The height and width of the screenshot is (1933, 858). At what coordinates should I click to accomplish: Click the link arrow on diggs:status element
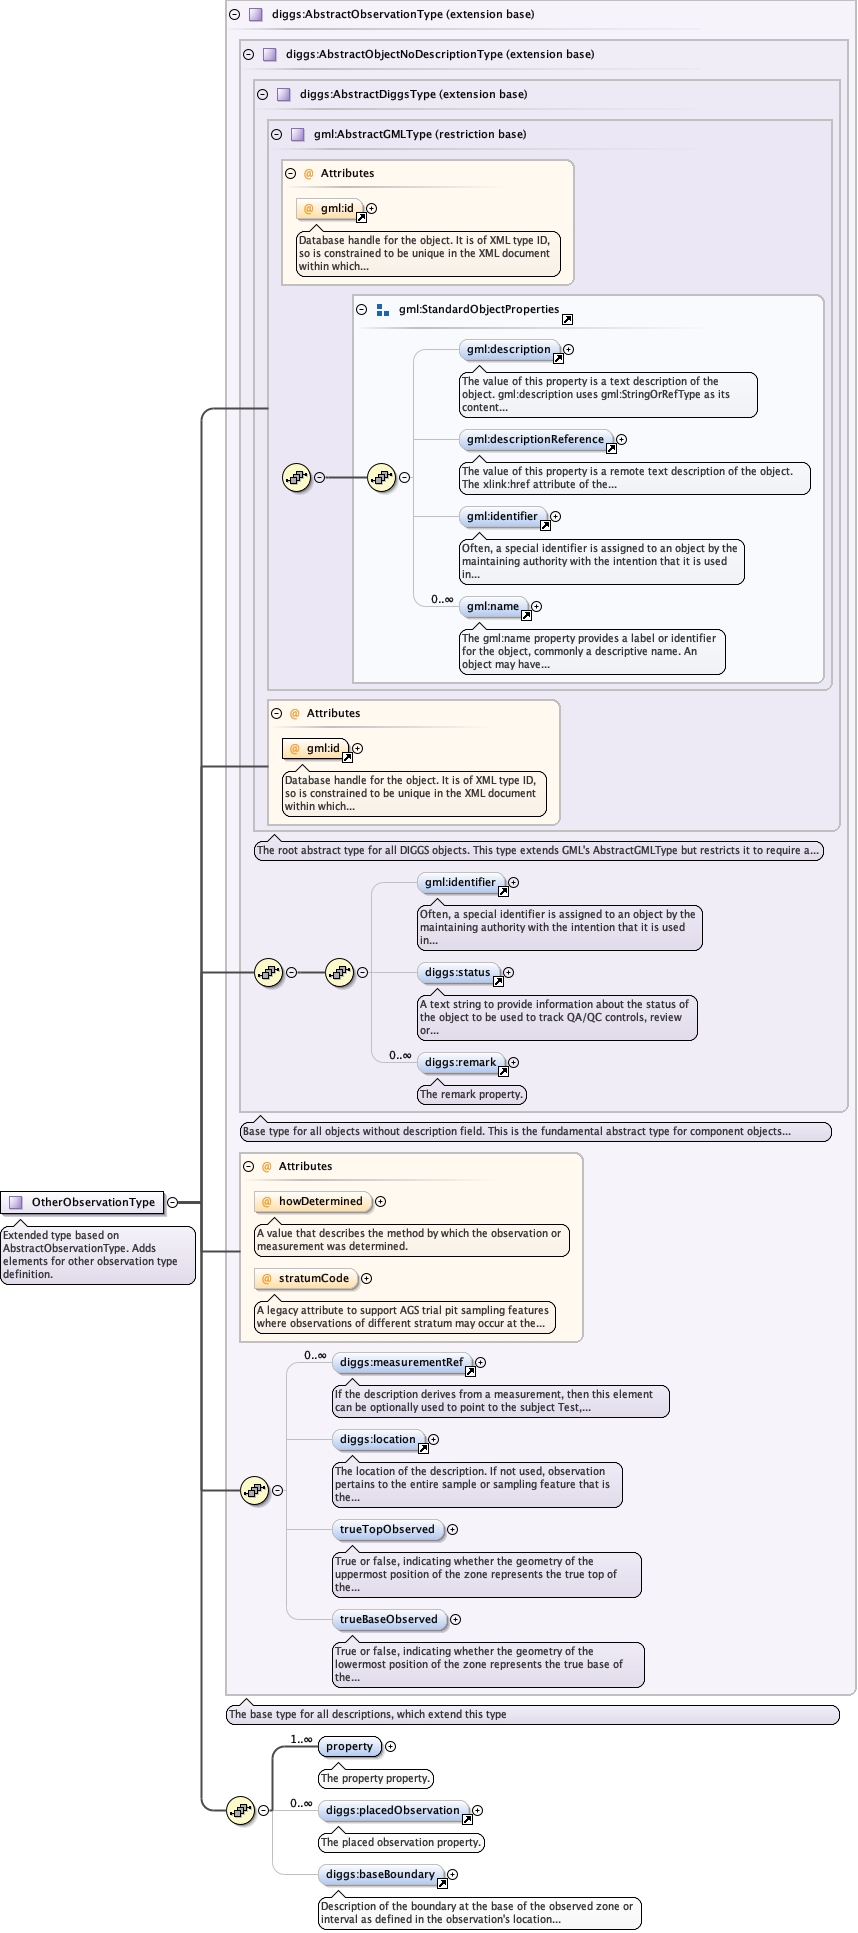[498, 981]
